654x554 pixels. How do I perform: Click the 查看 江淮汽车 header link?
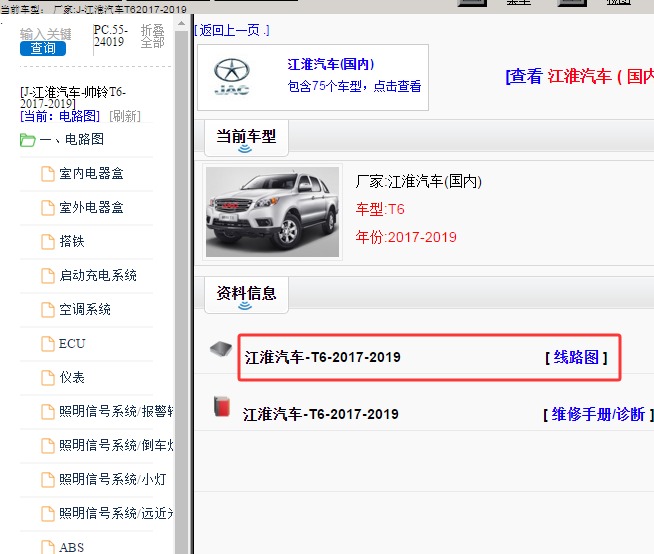pos(579,76)
